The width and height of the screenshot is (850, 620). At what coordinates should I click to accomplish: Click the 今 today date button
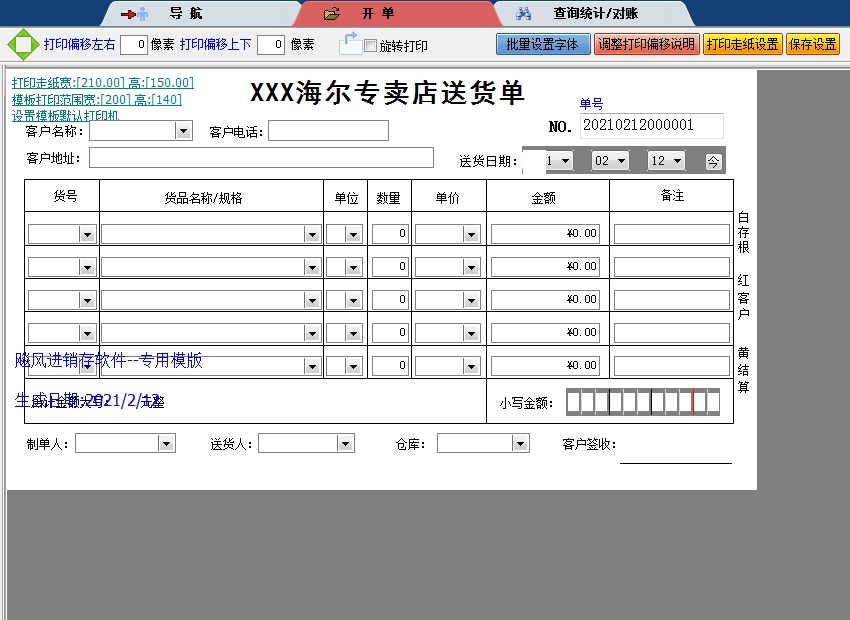point(713,161)
